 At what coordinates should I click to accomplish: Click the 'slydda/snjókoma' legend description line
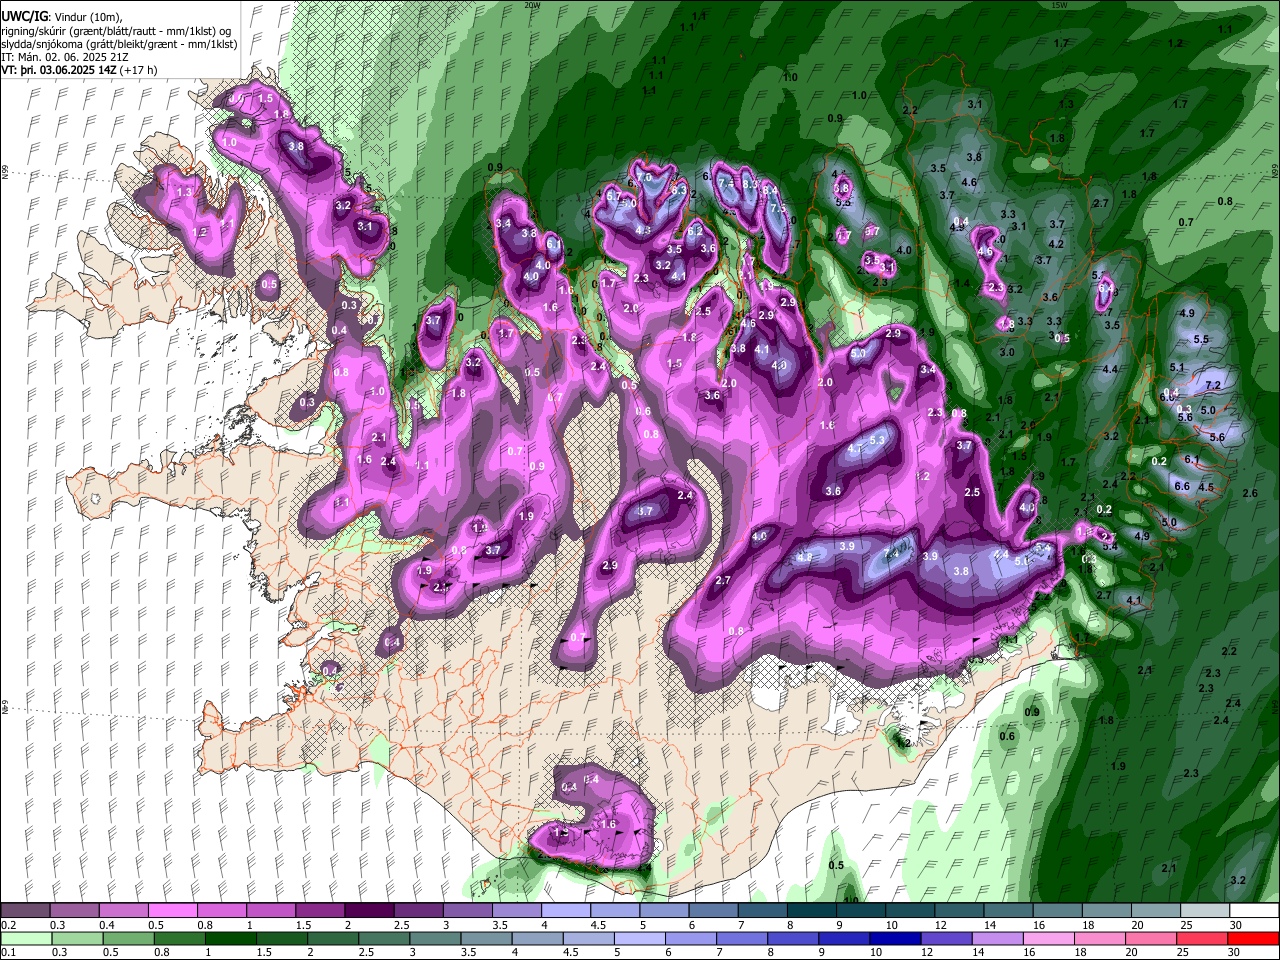tap(119, 45)
